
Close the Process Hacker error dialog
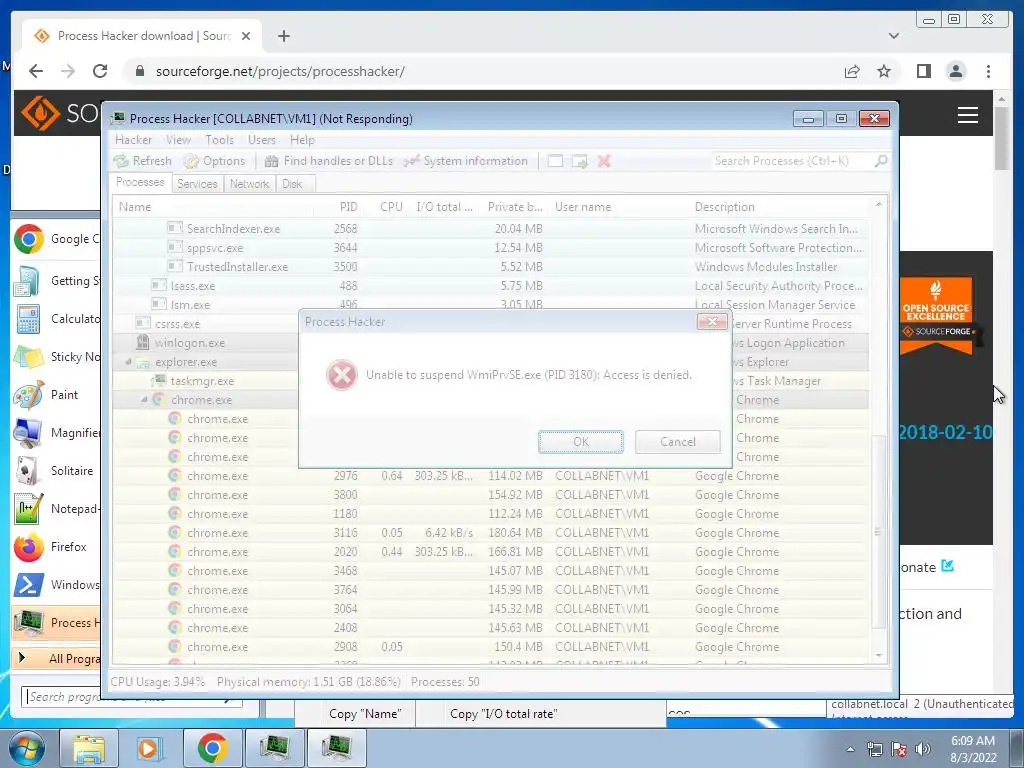(x=712, y=321)
